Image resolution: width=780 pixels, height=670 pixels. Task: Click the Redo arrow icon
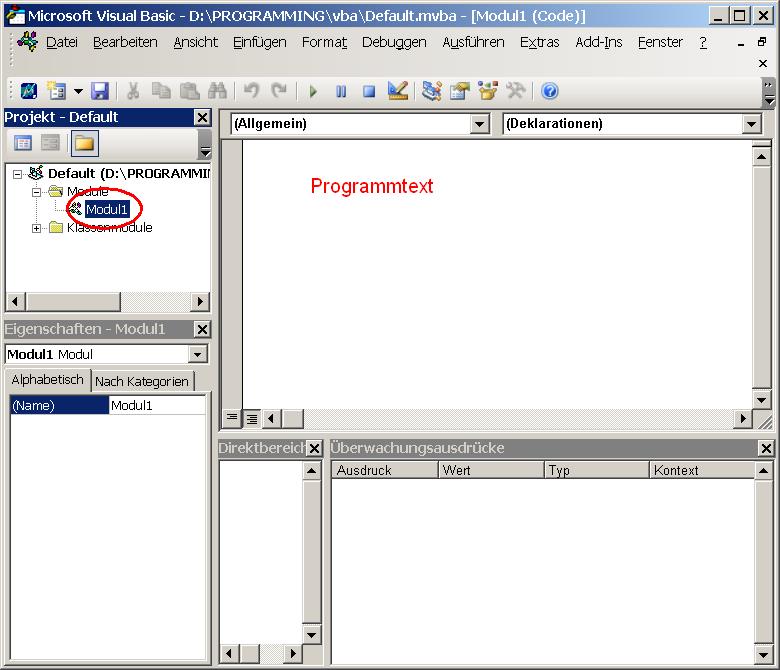click(279, 91)
